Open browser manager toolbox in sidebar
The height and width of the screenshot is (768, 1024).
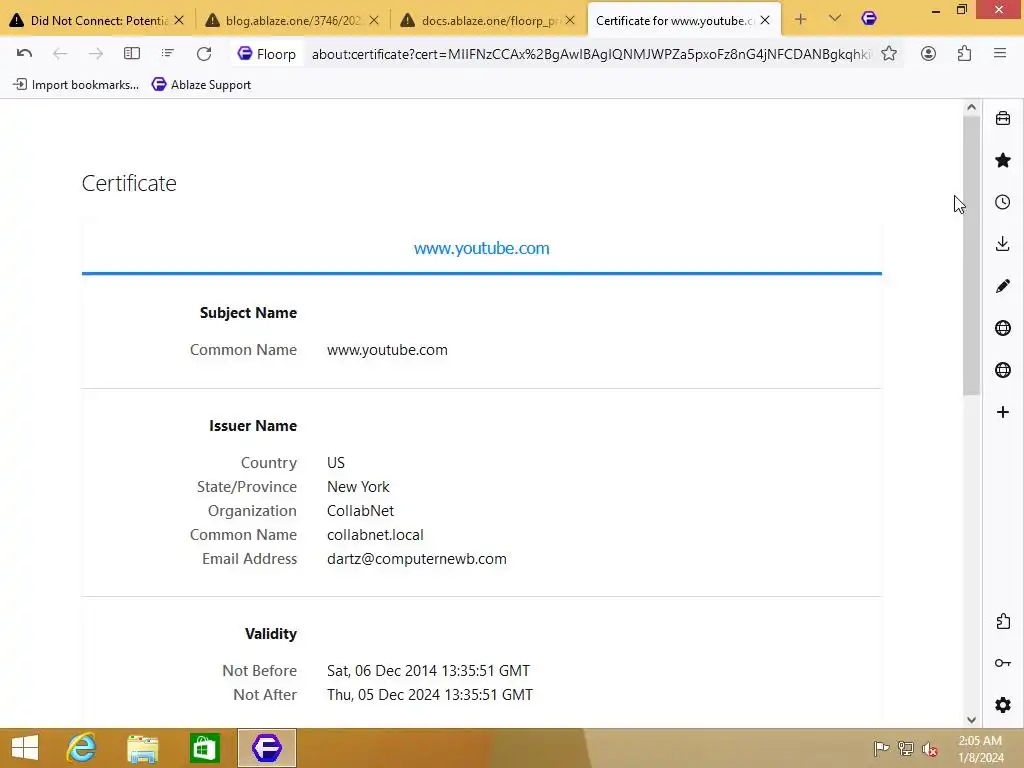(x=1003, y=118)
